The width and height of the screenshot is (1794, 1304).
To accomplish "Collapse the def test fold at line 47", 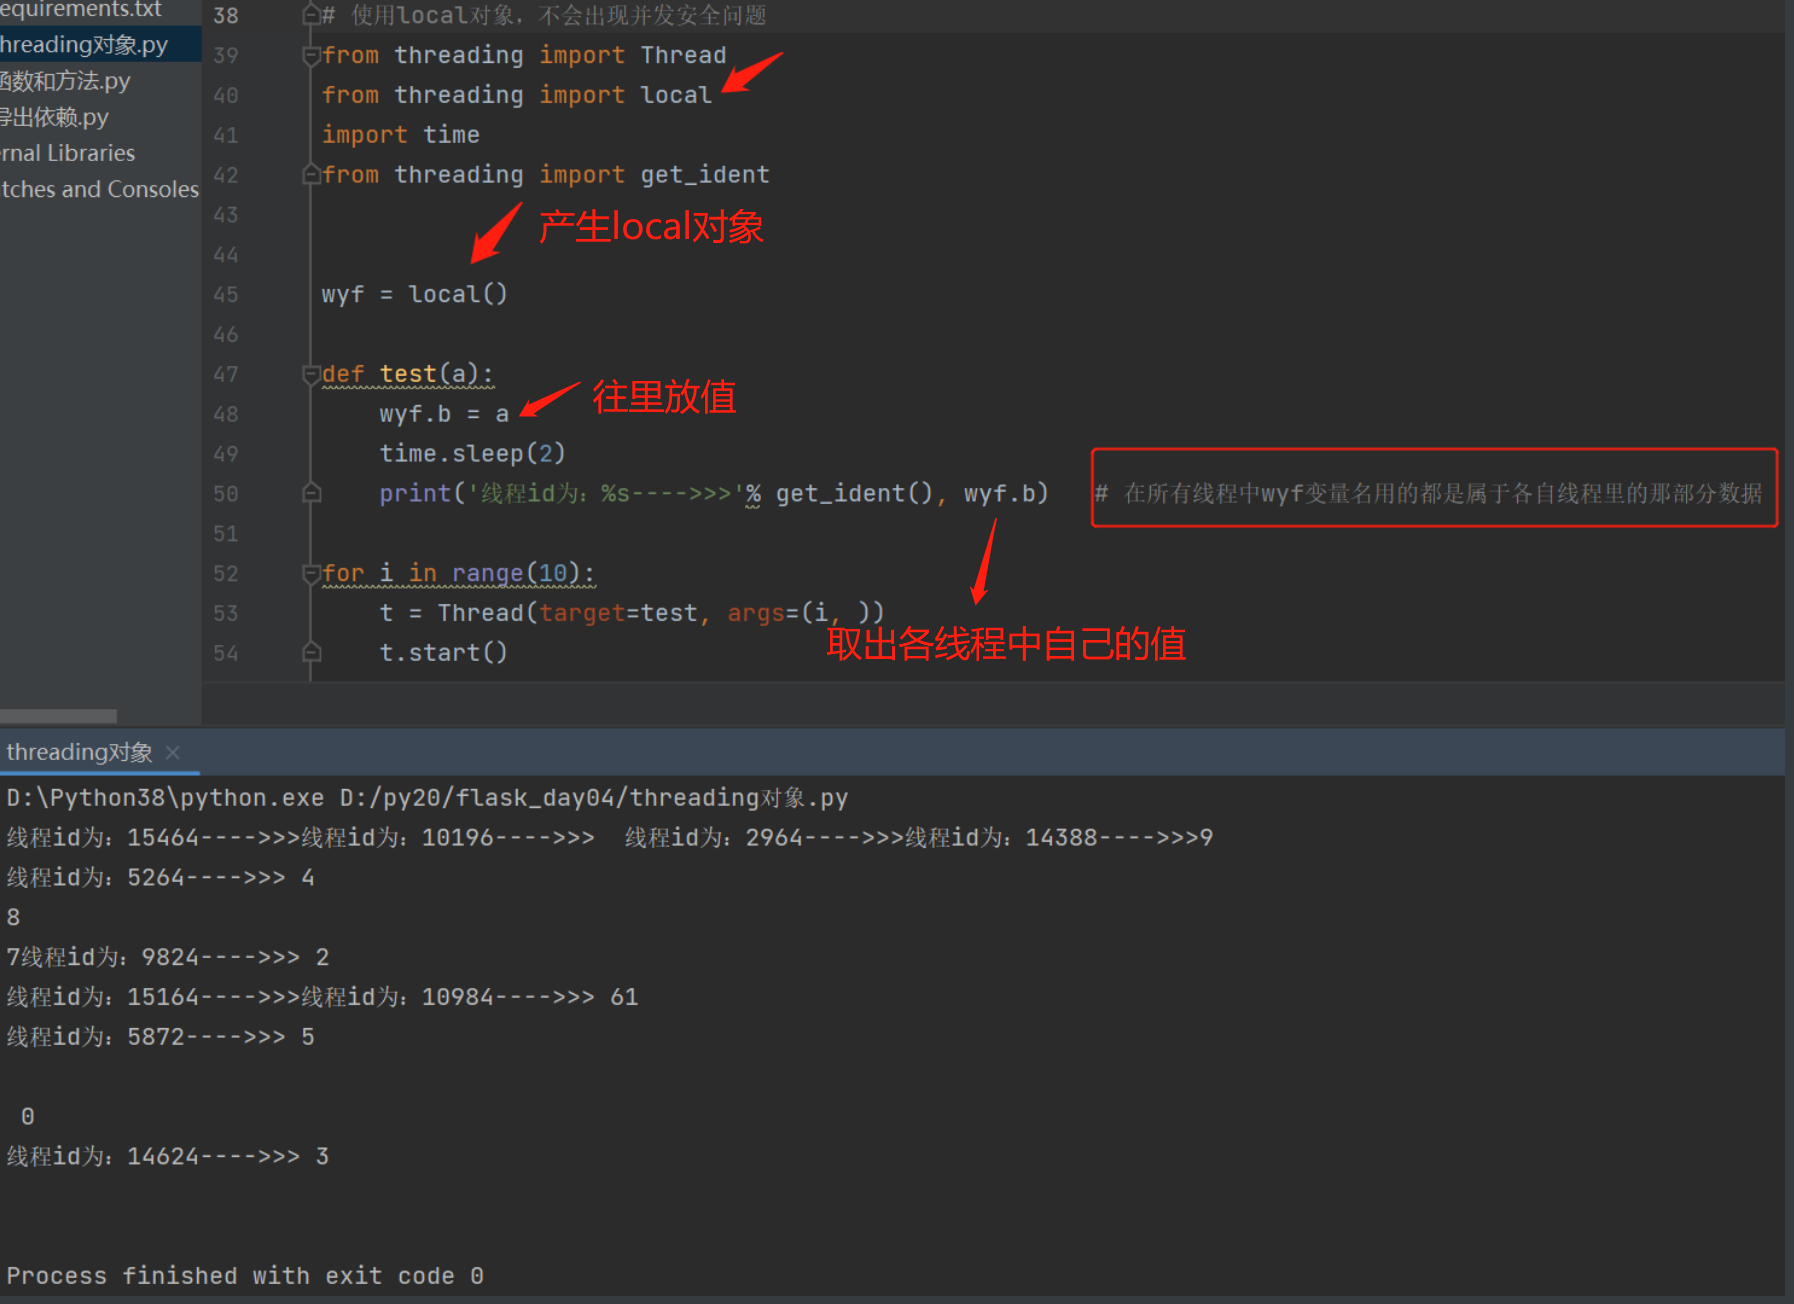I will [311, 374].
